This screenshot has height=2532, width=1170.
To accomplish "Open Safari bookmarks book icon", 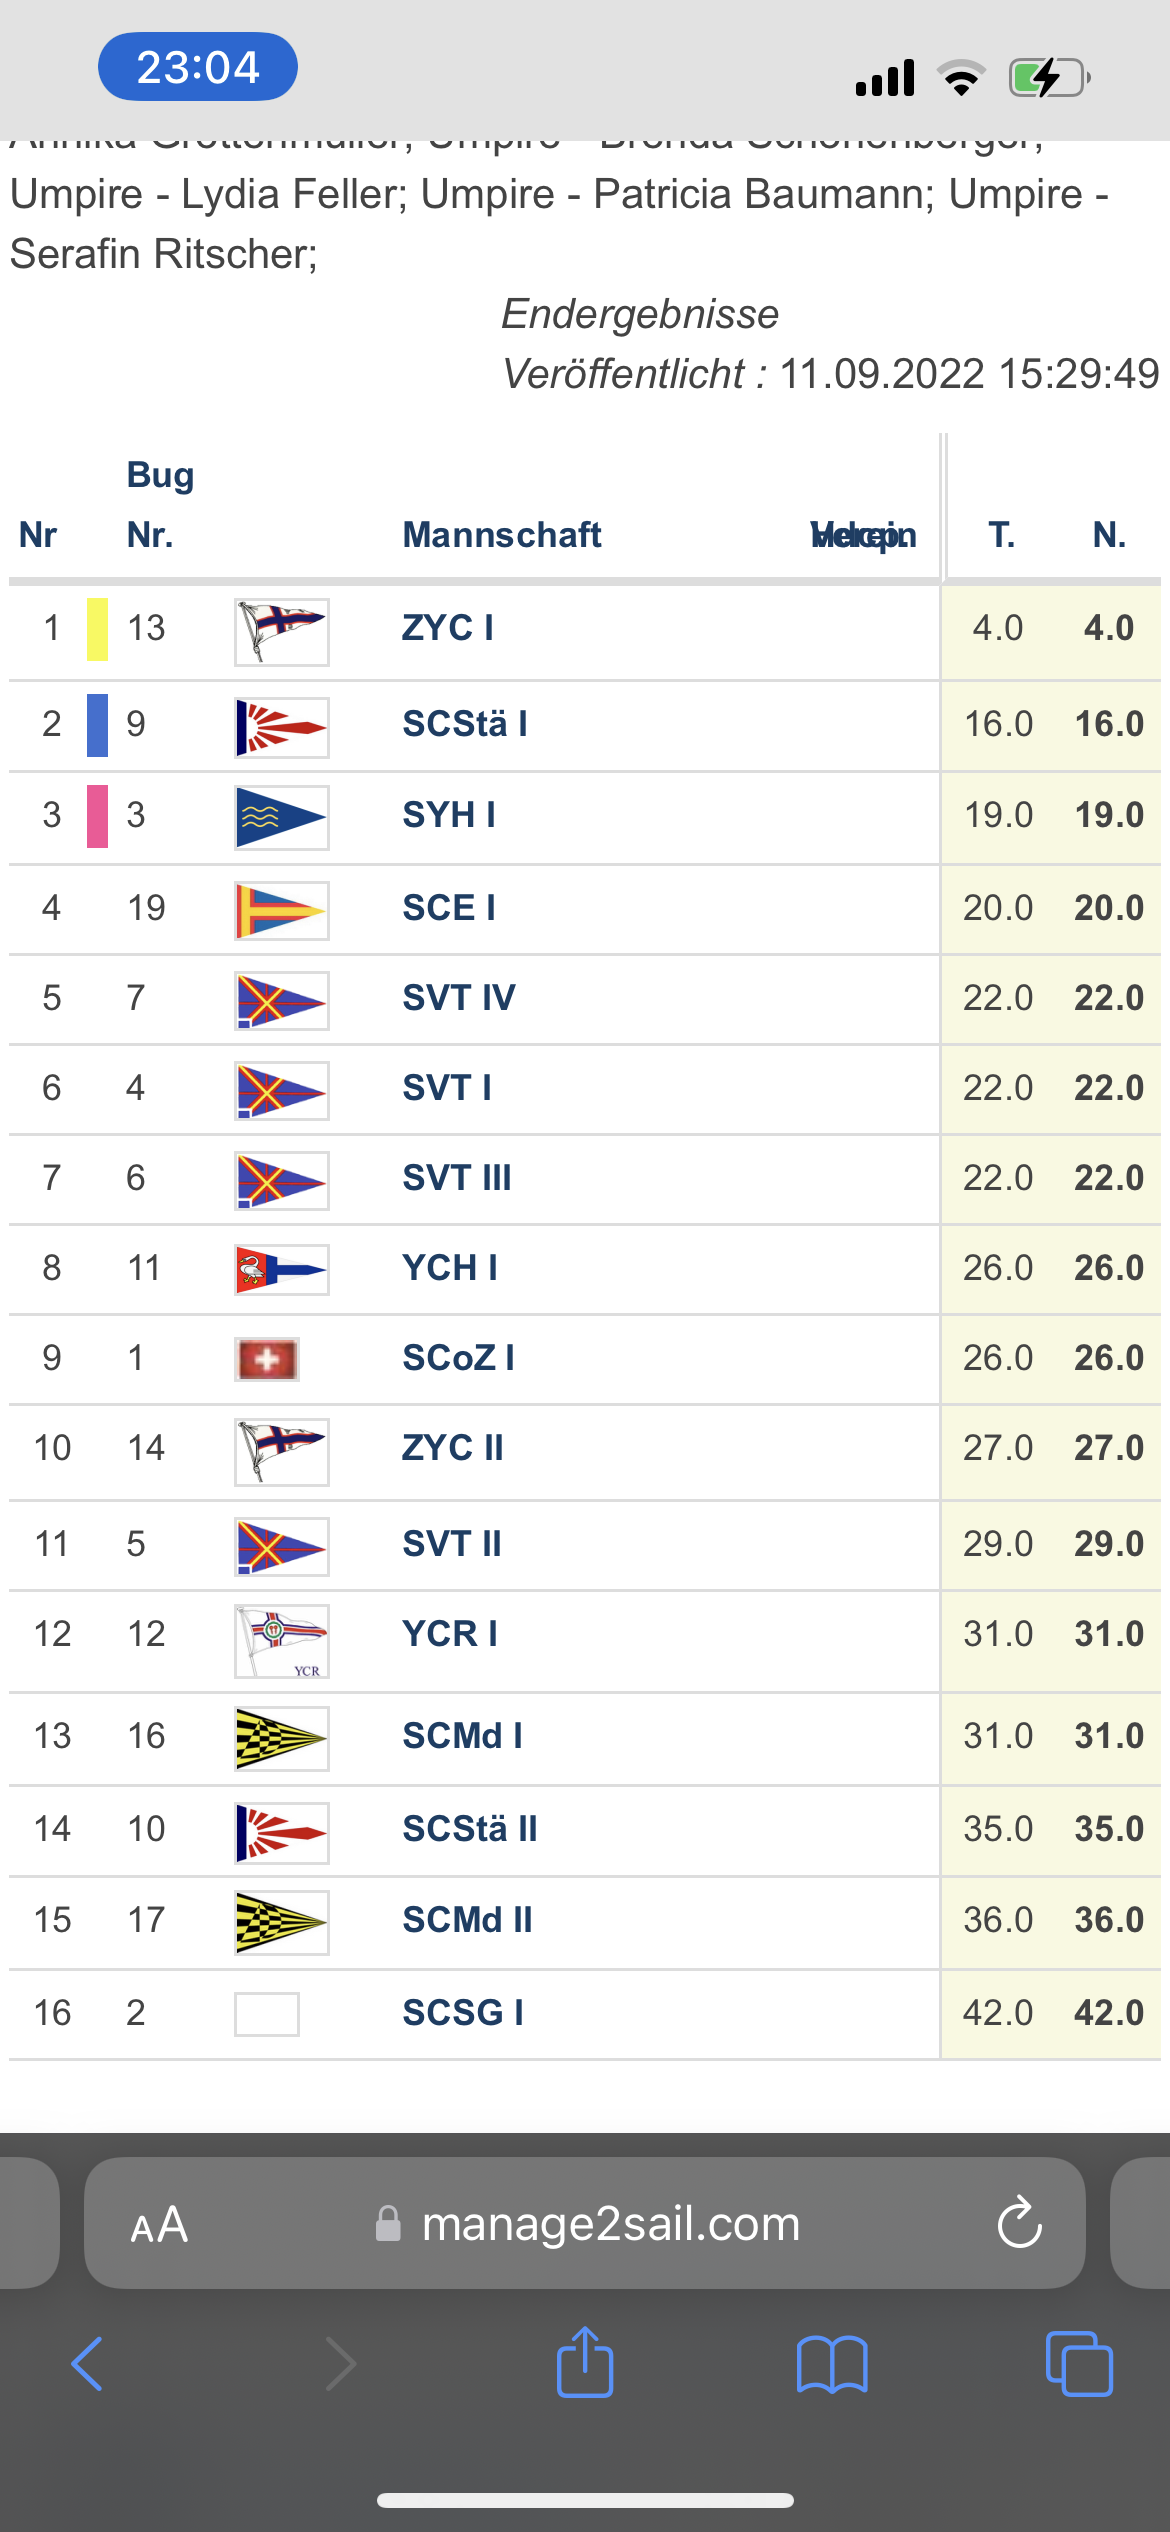I will [832, 2364].
